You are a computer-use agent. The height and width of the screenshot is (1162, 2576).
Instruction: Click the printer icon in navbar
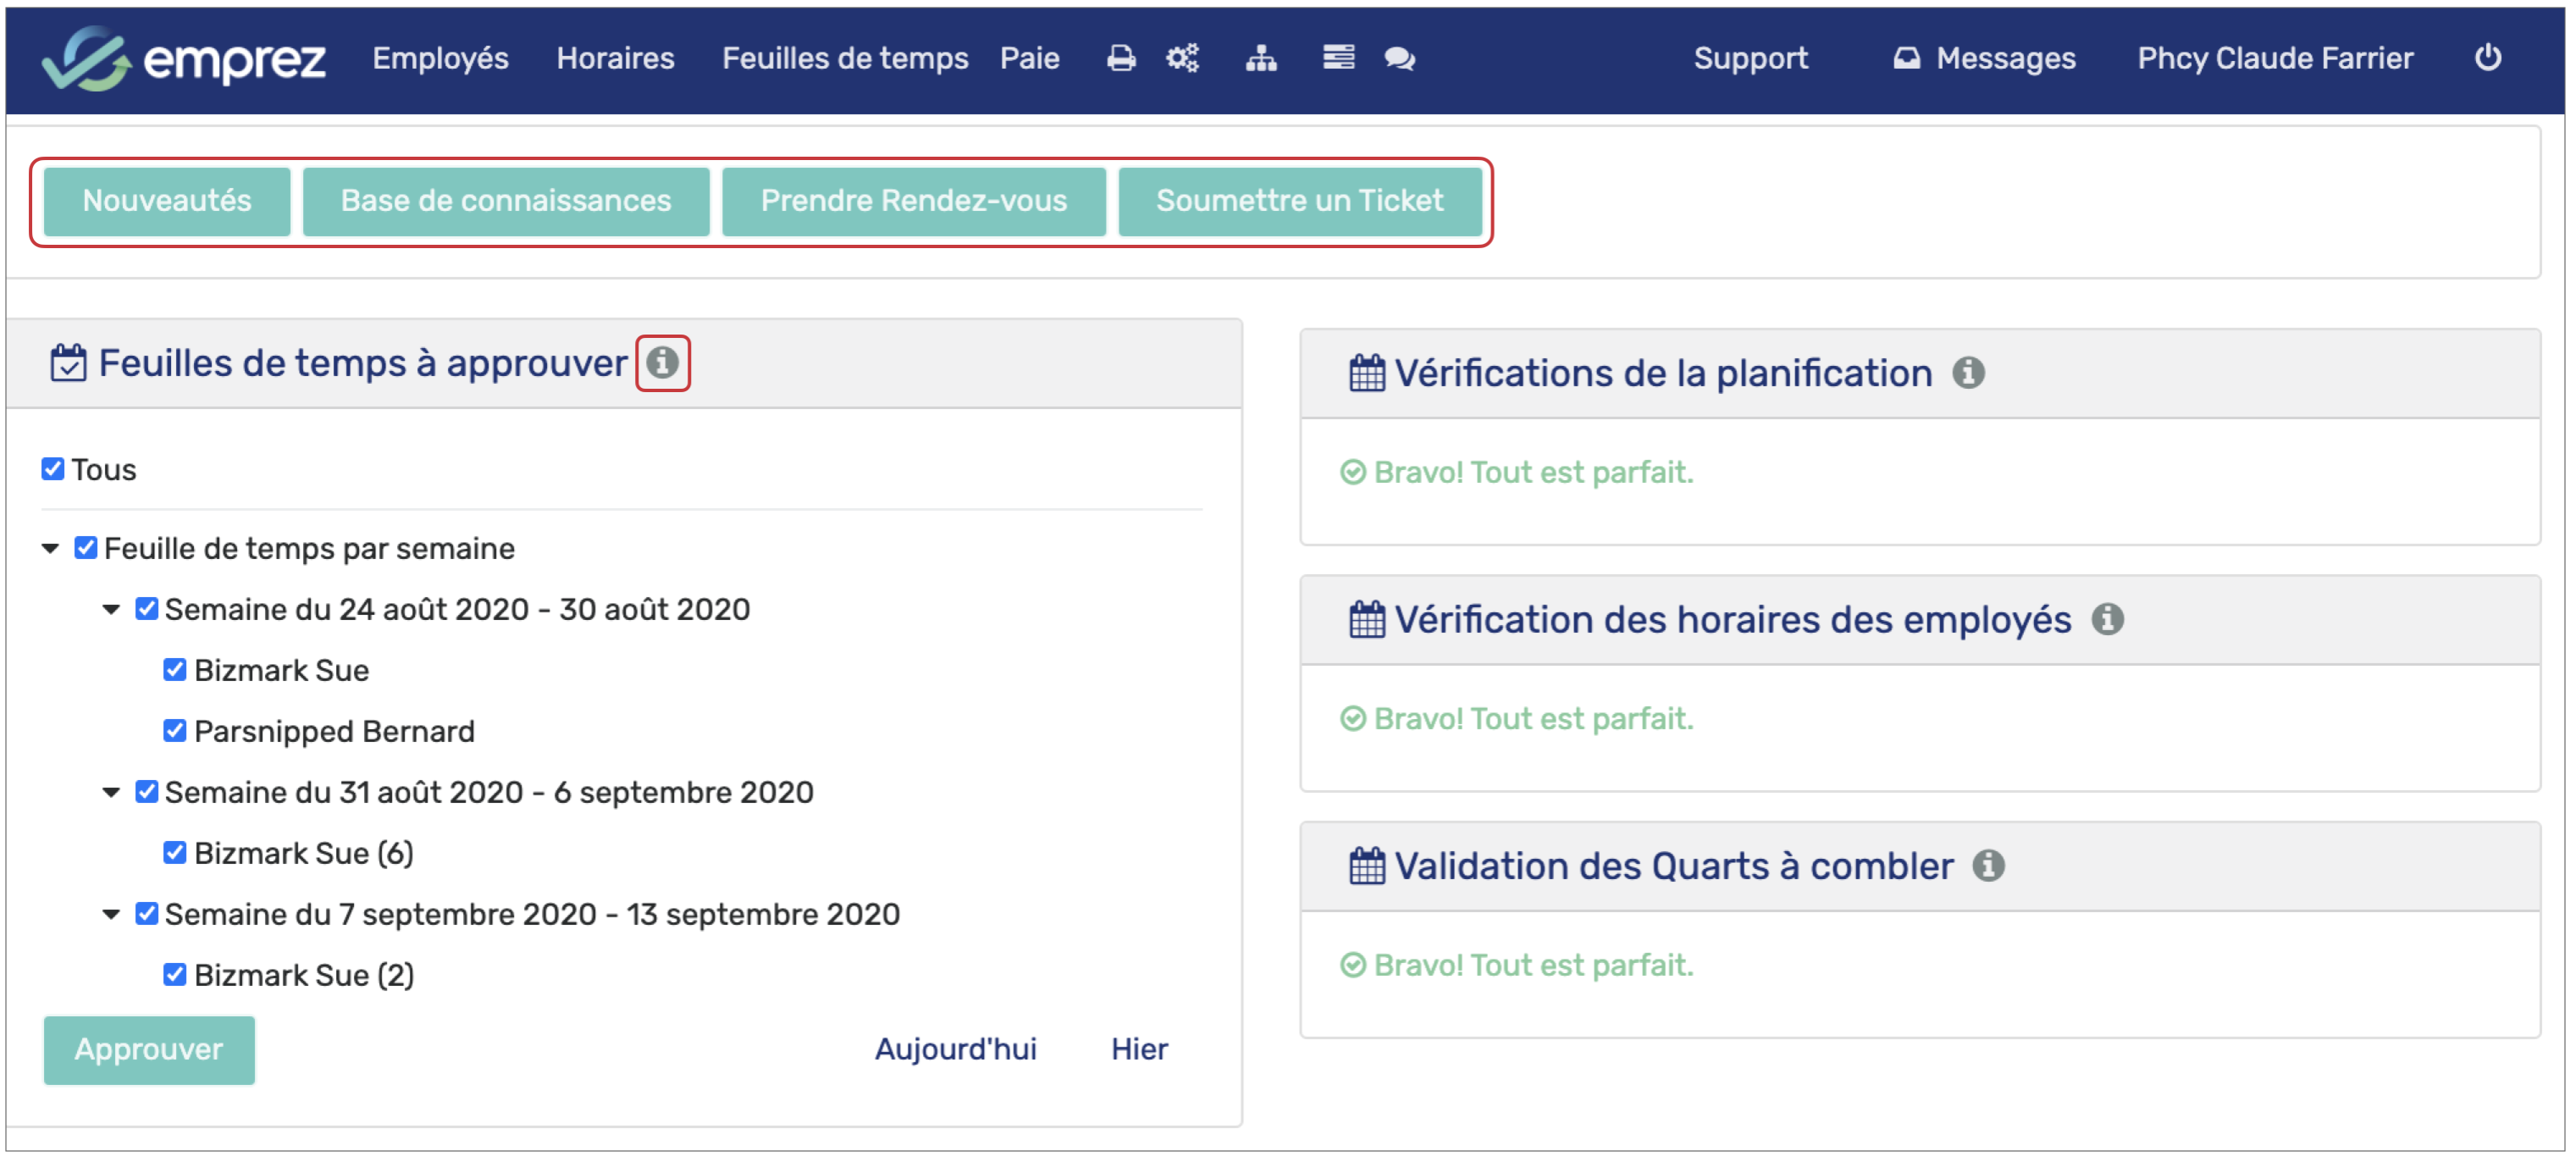[1121, 59]
